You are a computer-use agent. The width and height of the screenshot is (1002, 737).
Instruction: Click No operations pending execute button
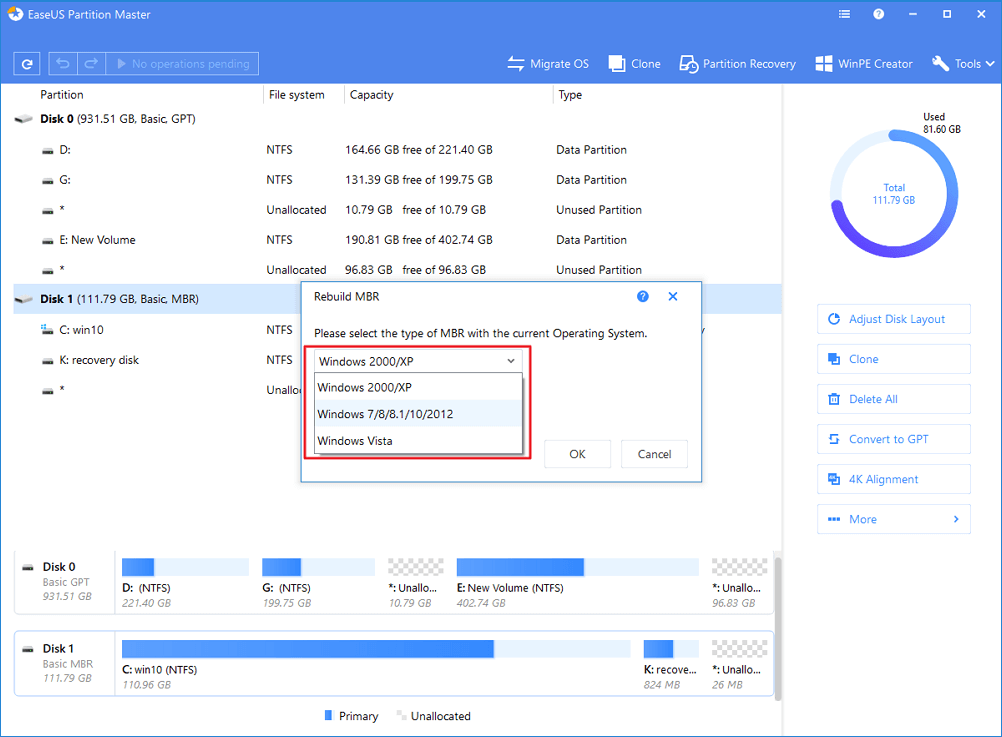click(x=182, y=64)
